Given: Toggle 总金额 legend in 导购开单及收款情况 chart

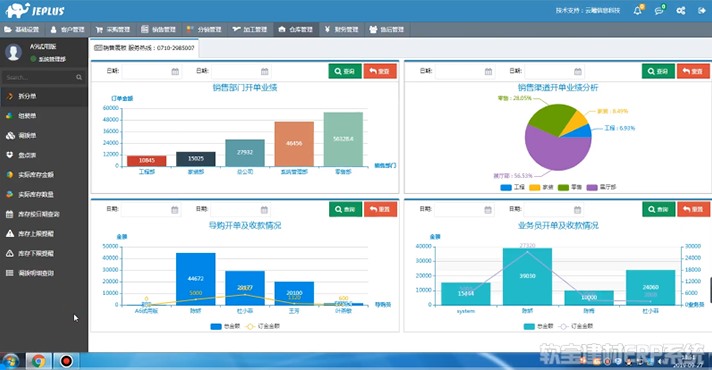Looking at the screenshot, I should tap(225, 326).
